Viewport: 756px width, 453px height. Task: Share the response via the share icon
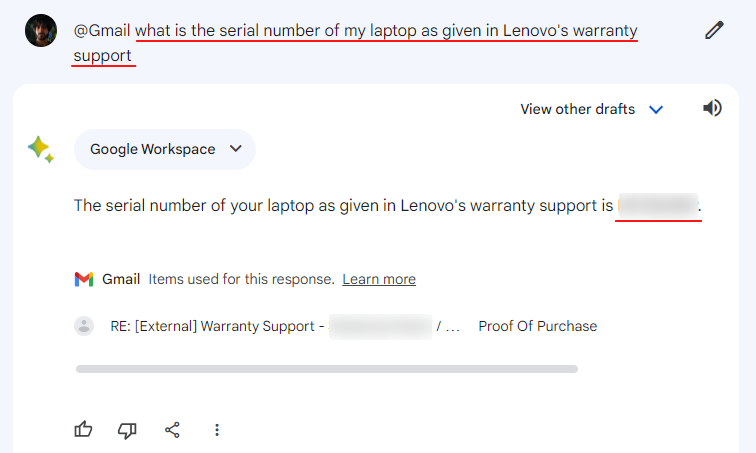pyautogui.click(x=172, y=430)
